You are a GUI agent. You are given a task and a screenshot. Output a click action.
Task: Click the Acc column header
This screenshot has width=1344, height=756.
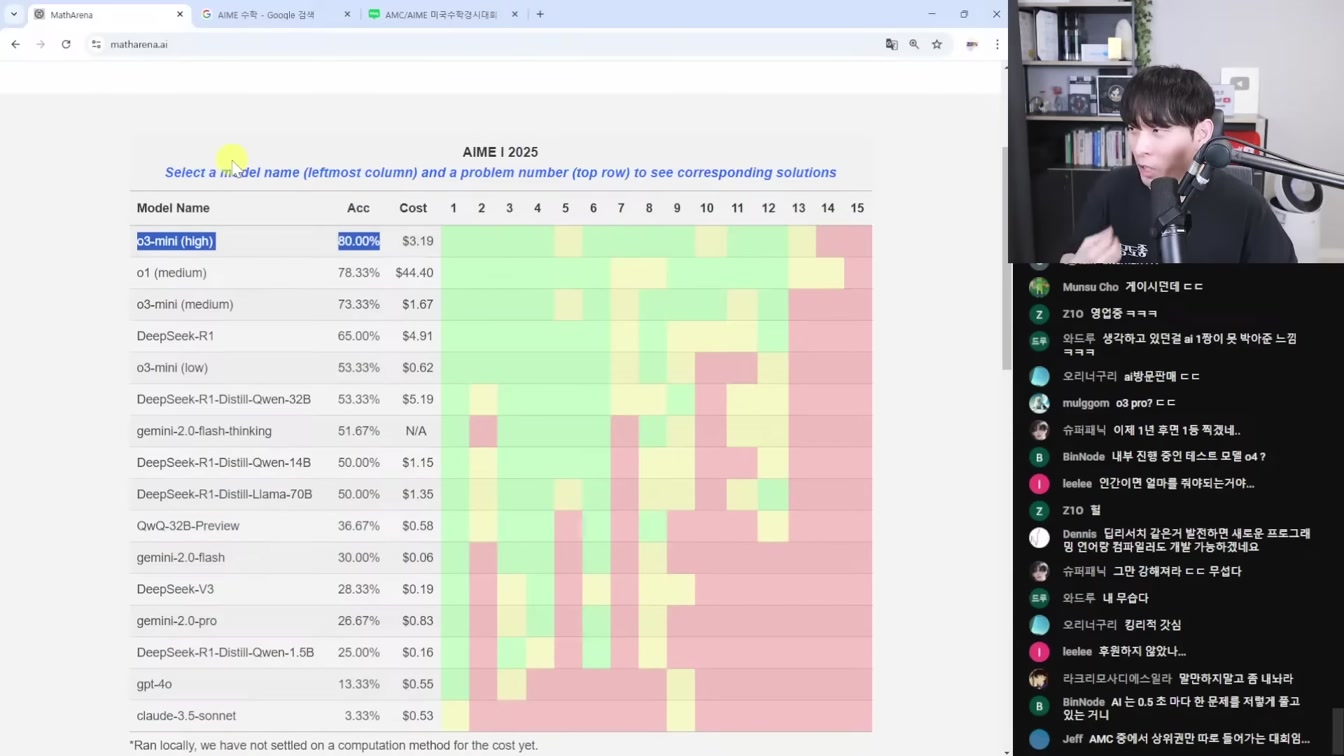pyautogui.click(x=358, y=208)
